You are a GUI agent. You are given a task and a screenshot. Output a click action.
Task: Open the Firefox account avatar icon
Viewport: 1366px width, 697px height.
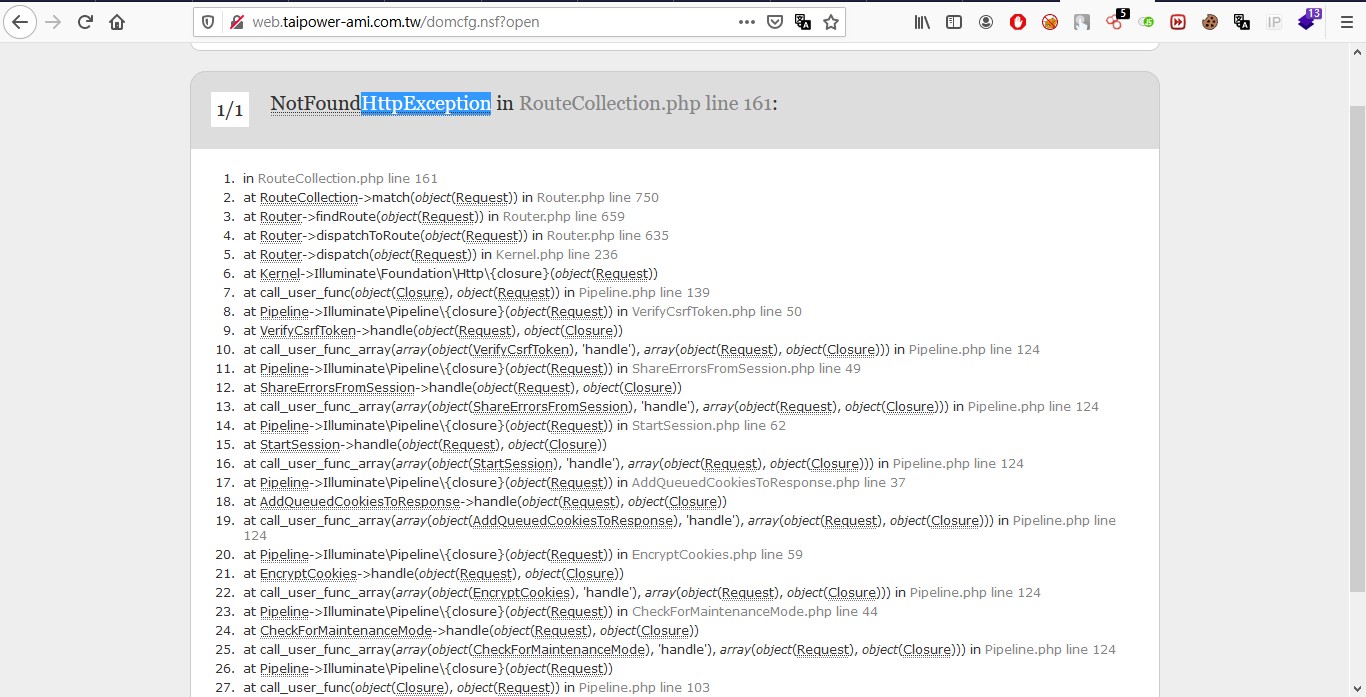click(986, 22)
